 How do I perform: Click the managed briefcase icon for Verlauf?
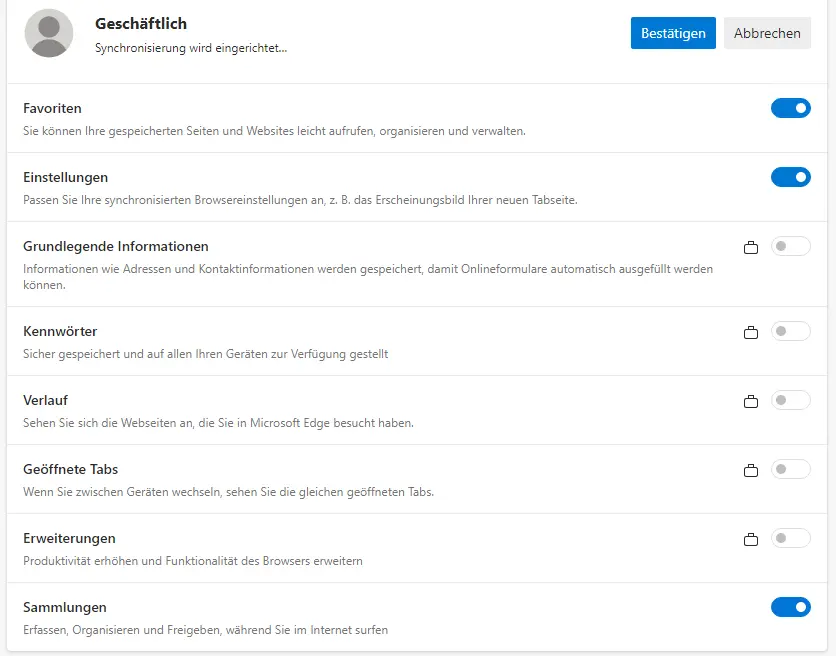pyautogui.click(x=751, y=401)
